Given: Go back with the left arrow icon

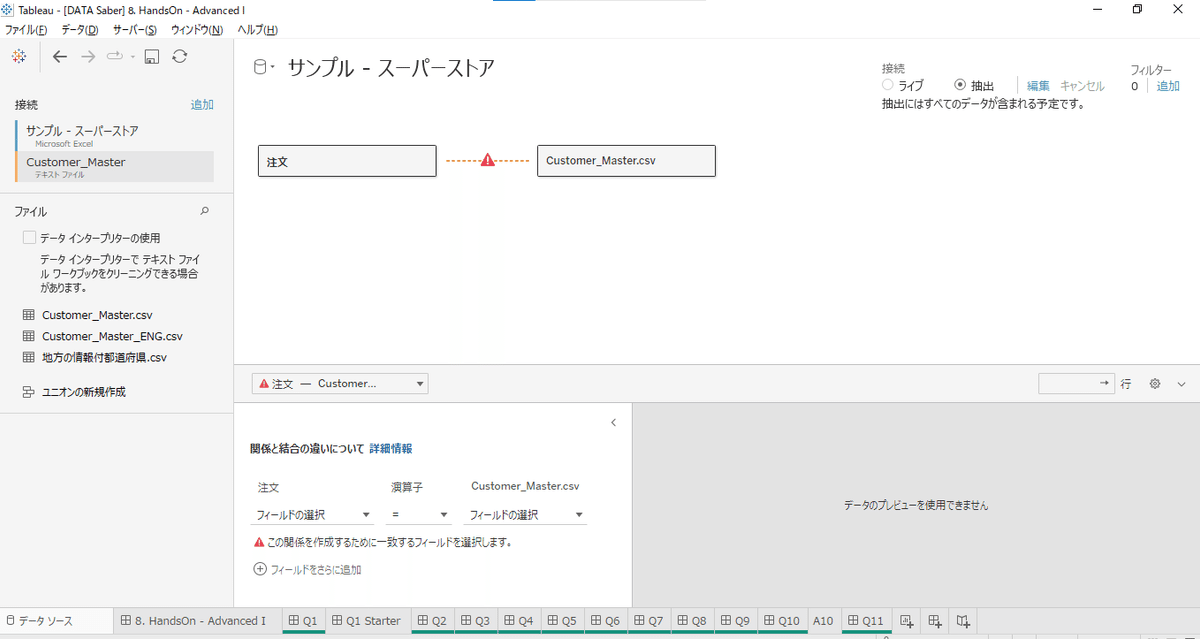Looking at the screenshot, I should [60, 57].
